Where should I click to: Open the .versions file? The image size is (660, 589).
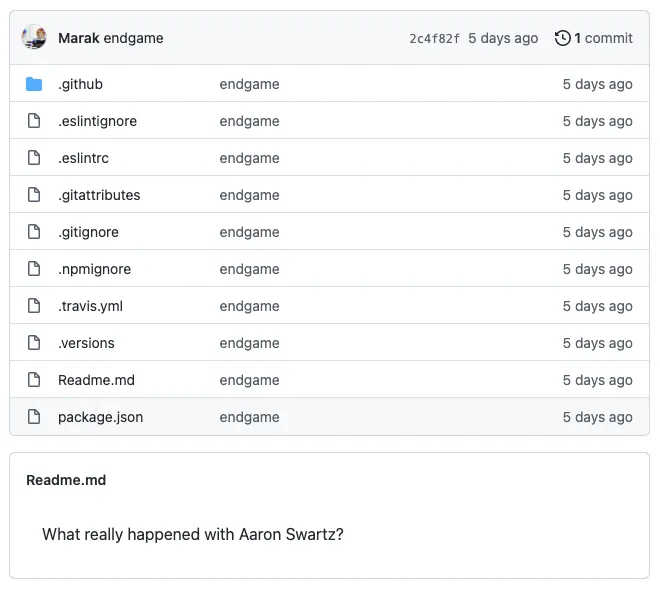click(x=86, y=343)
